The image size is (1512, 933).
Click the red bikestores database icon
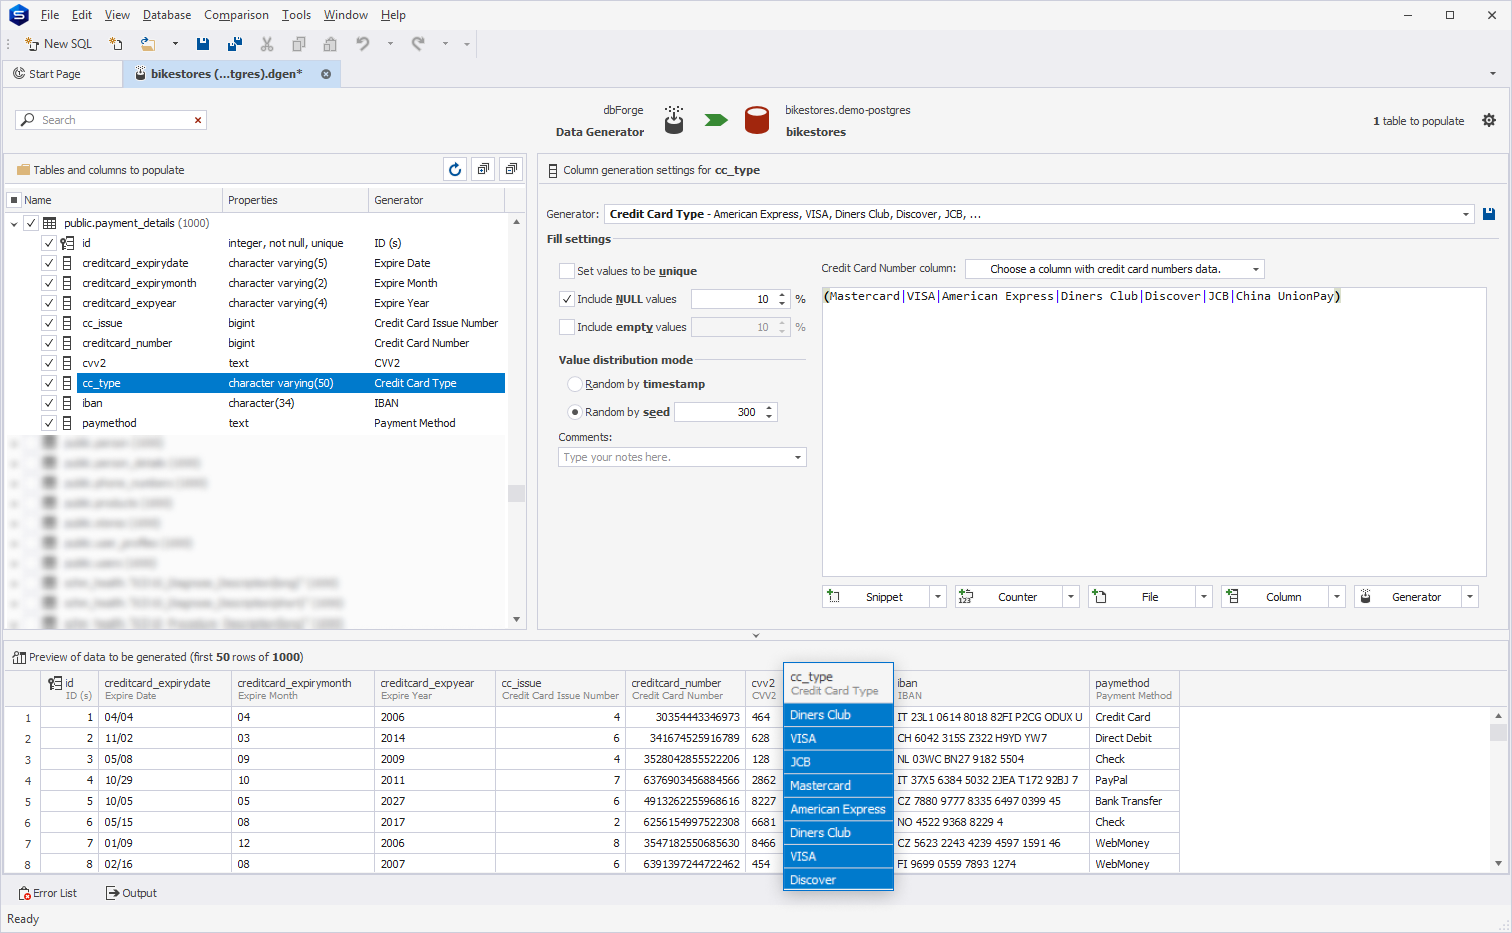point(757,121)
